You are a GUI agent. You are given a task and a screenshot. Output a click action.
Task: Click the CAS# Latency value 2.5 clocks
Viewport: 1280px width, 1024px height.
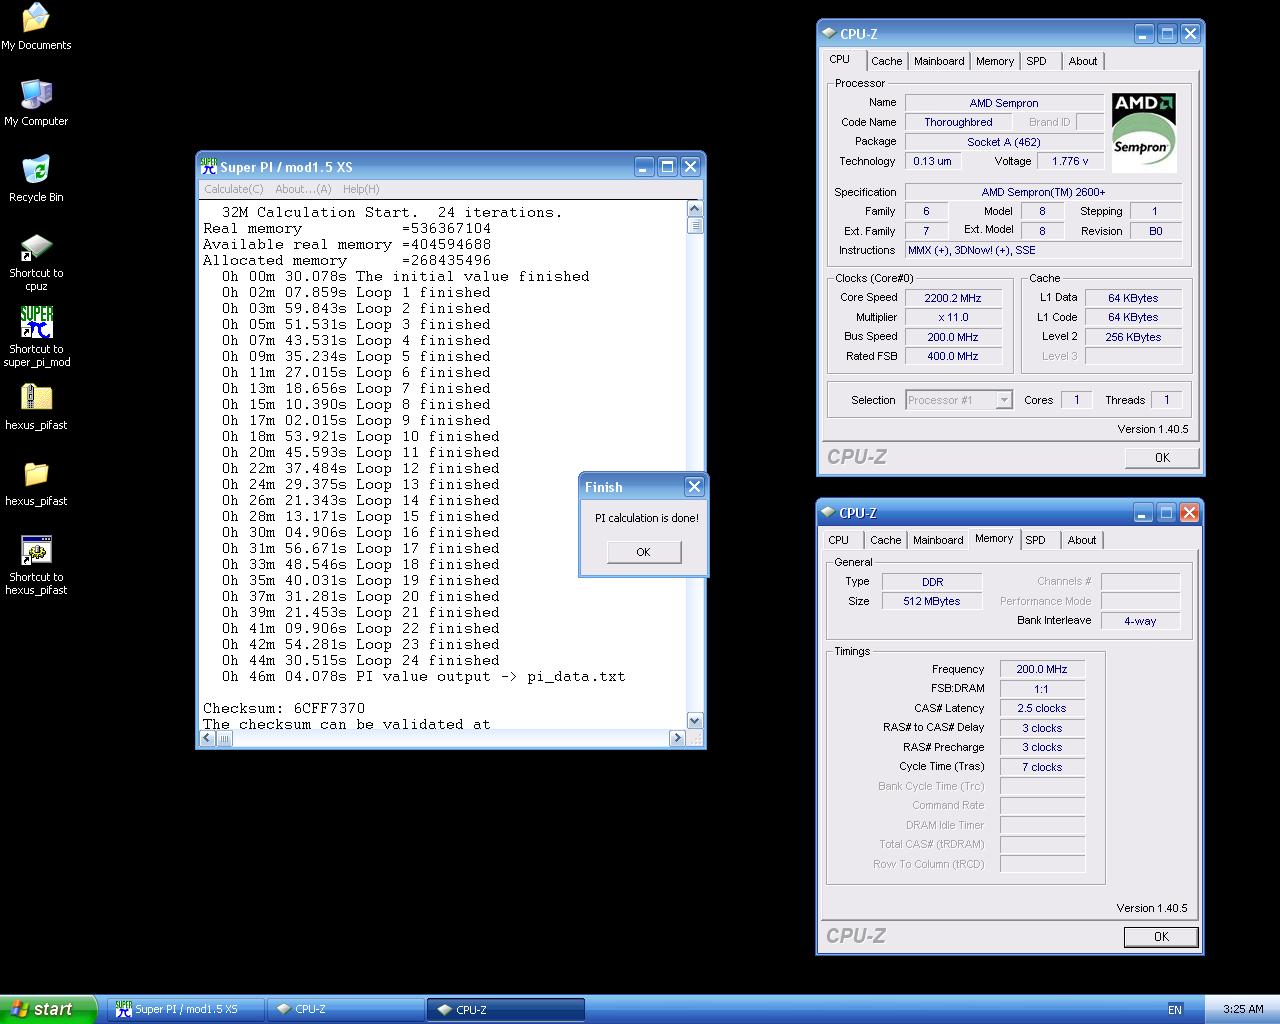point(1042,708)
